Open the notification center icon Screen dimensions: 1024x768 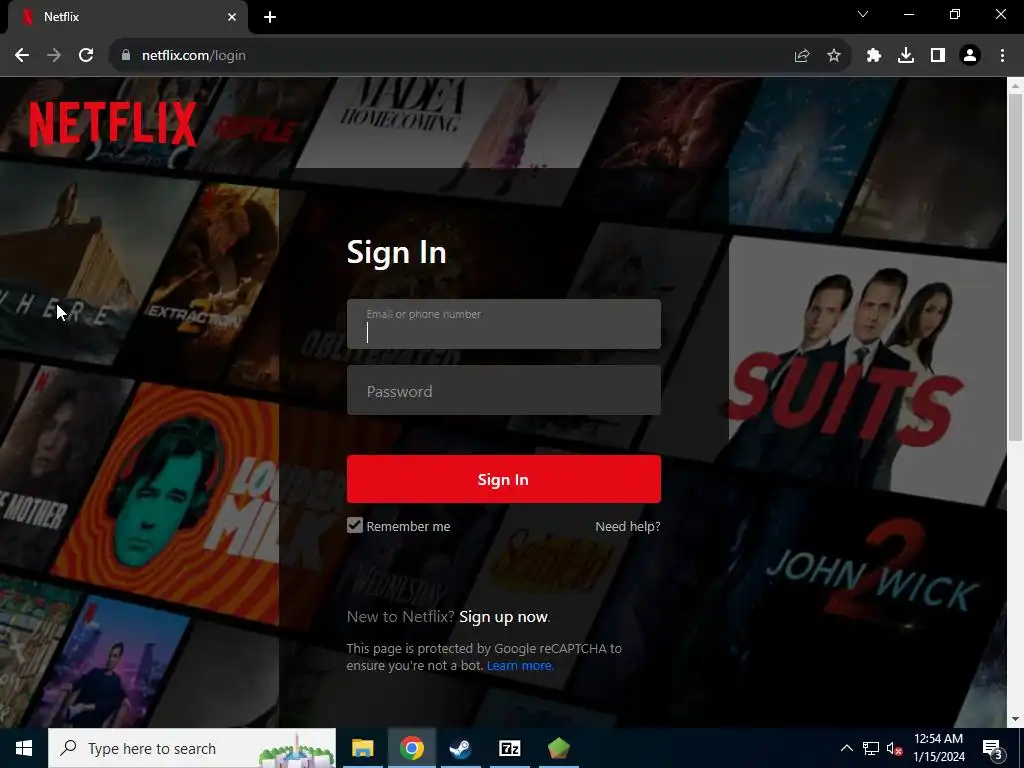(x=992, y=748)
